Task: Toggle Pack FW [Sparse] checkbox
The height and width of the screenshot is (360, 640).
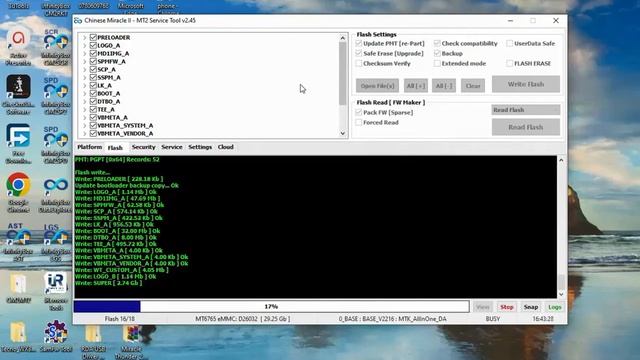Action: pos(359,112)
